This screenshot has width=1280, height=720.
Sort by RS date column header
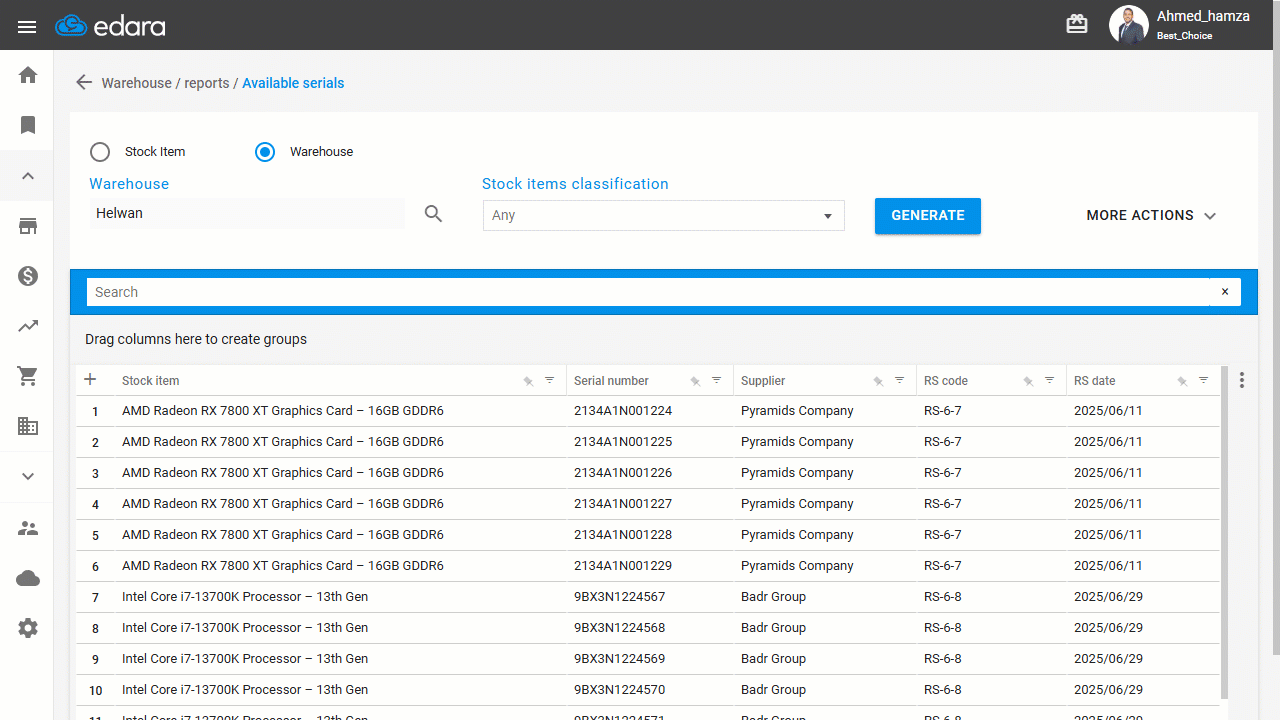1095,381
